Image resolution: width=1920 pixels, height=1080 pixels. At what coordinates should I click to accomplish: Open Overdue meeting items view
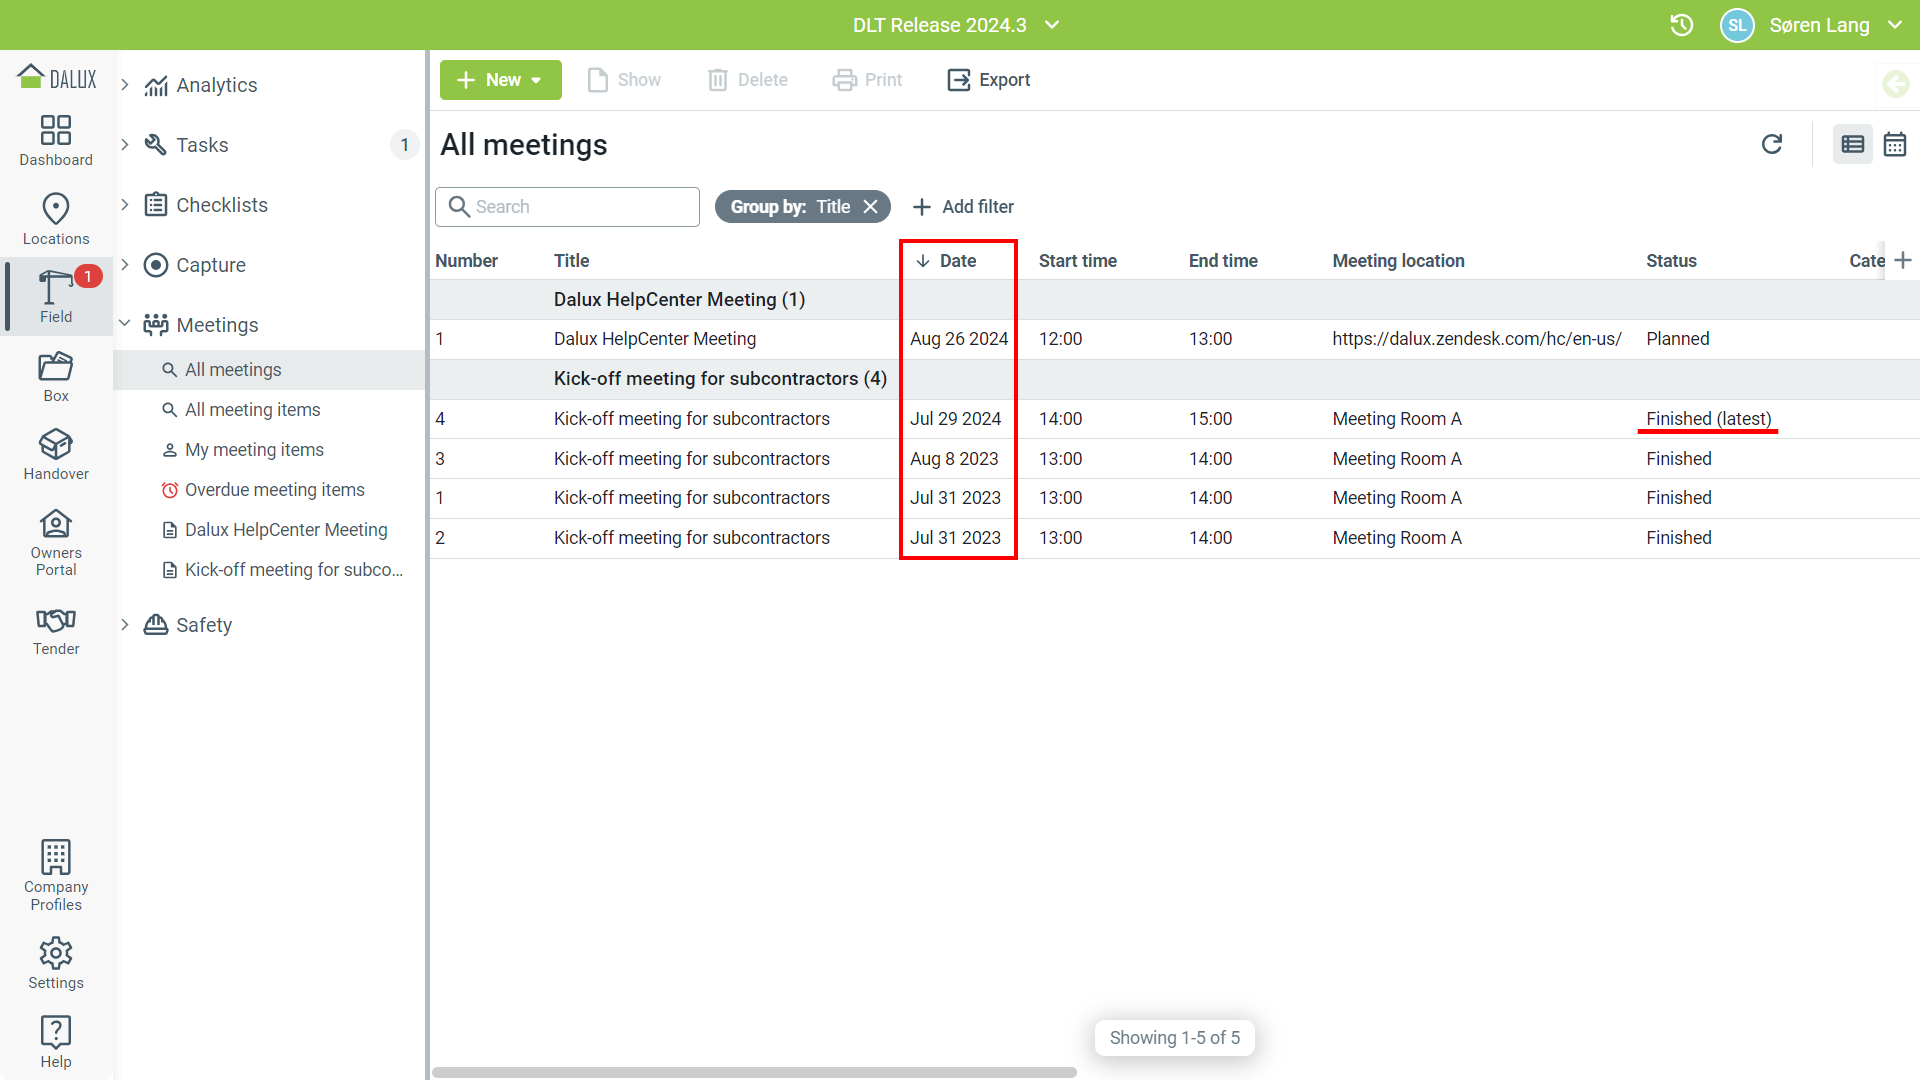point(274,490)
